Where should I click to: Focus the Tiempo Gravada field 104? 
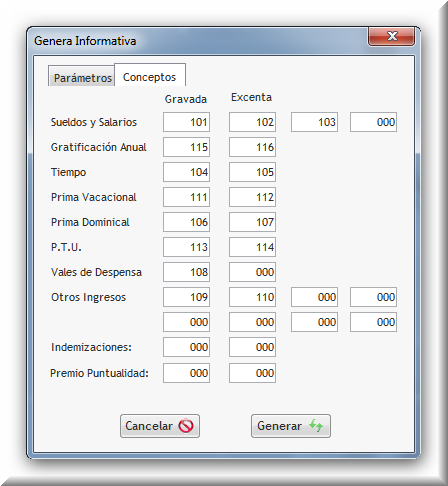(x=186, y=172)
